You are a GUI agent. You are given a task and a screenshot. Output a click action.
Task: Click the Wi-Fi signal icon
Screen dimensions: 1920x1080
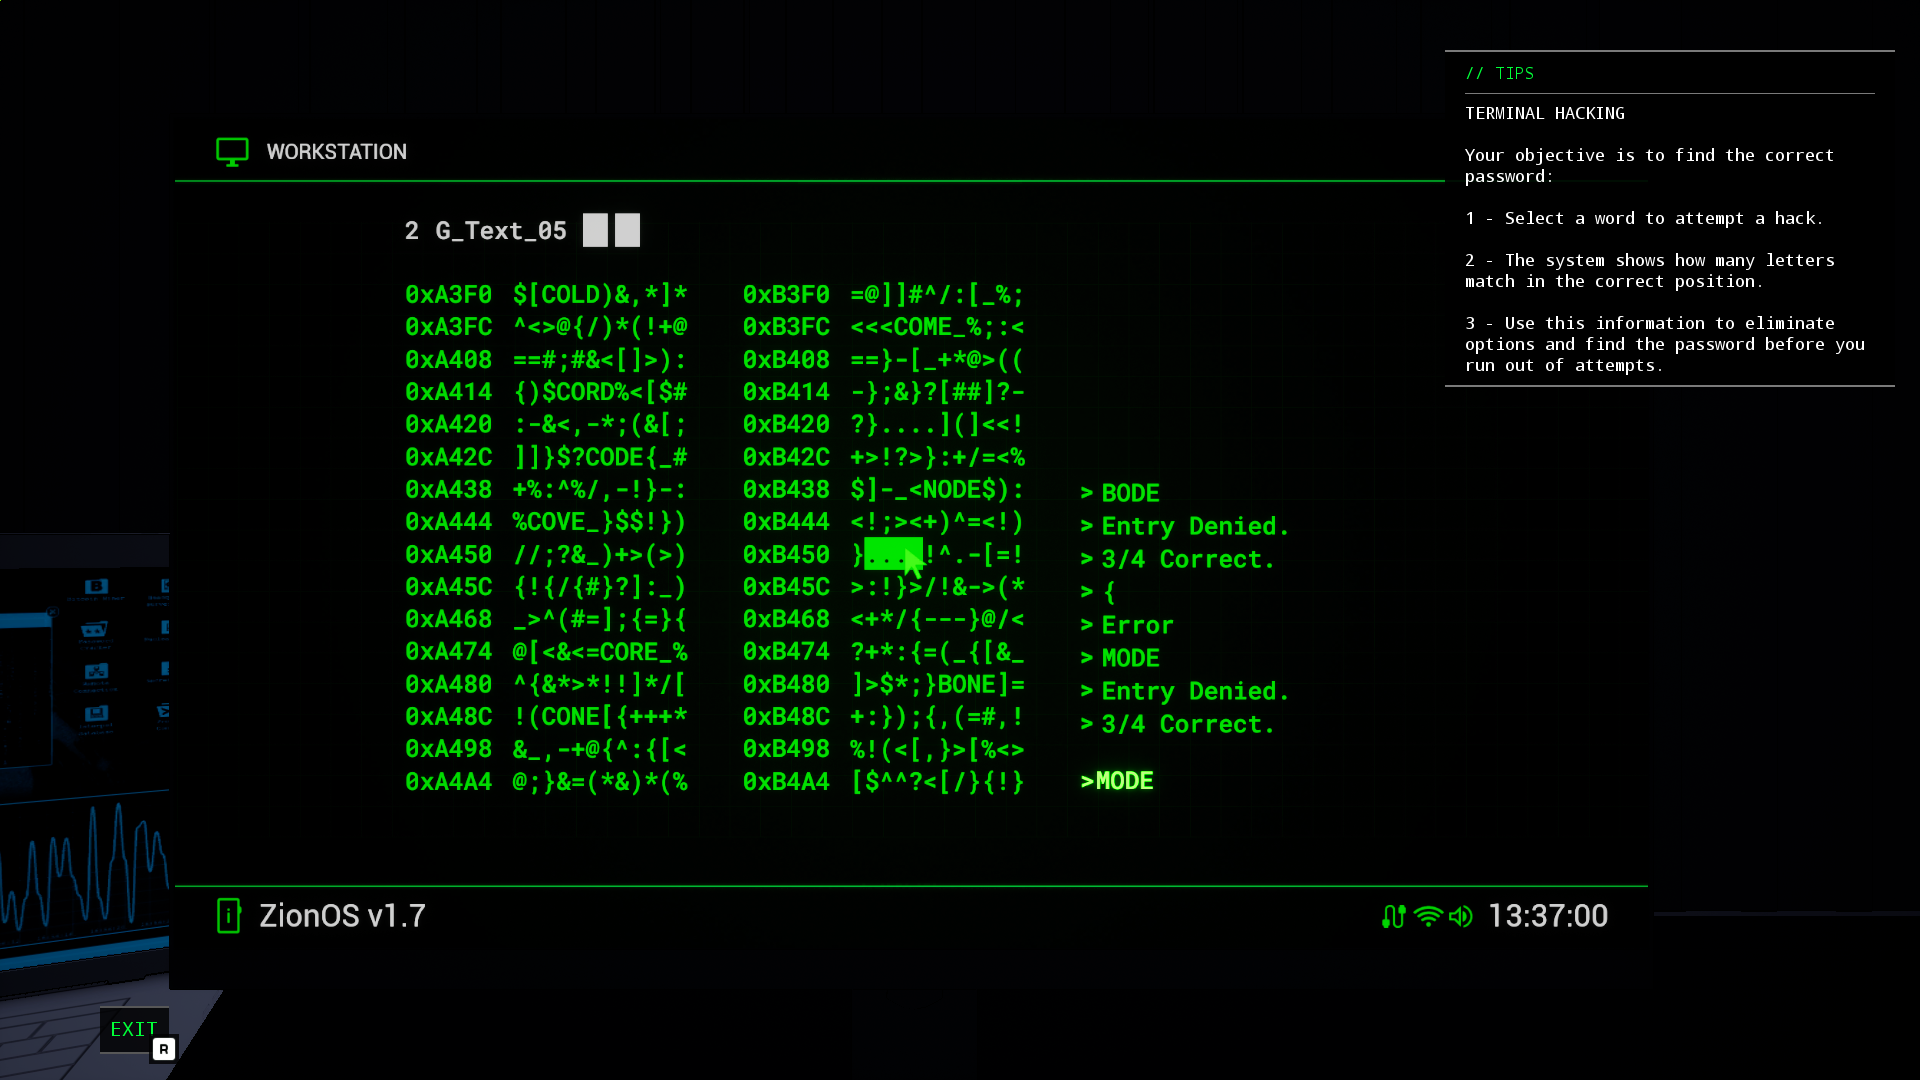(x=1428, y=916)
